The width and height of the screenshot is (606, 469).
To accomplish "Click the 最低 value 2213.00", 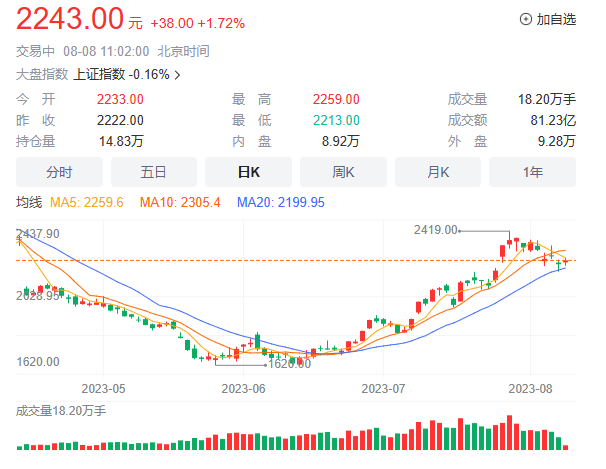I will tap(336, 120).
